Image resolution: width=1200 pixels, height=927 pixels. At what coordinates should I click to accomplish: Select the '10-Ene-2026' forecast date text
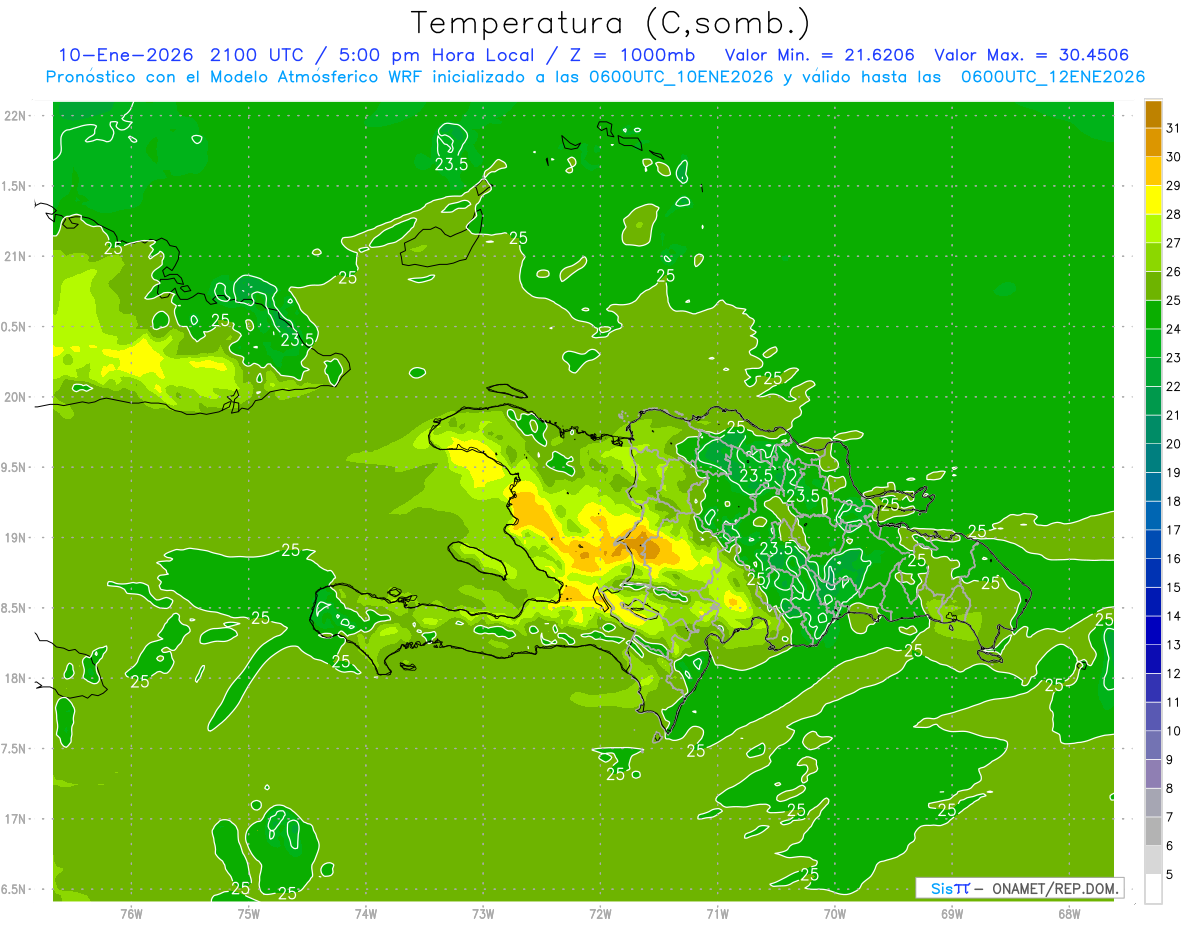point(125,55)
